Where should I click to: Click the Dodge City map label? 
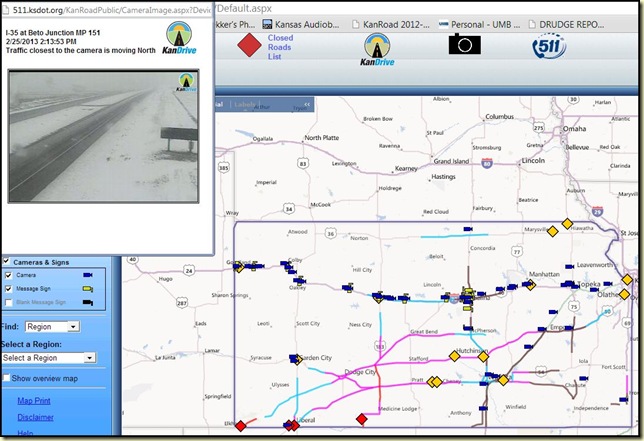point(360,372)
